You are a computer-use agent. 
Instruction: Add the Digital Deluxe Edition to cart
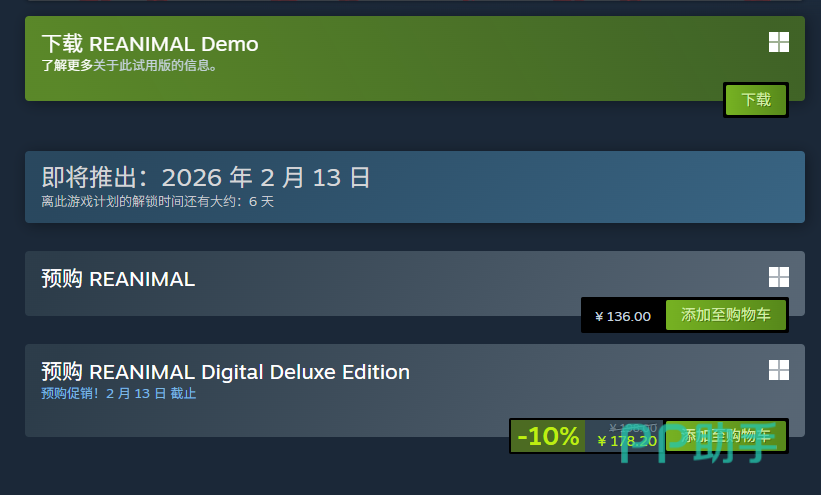pos(725,435)
